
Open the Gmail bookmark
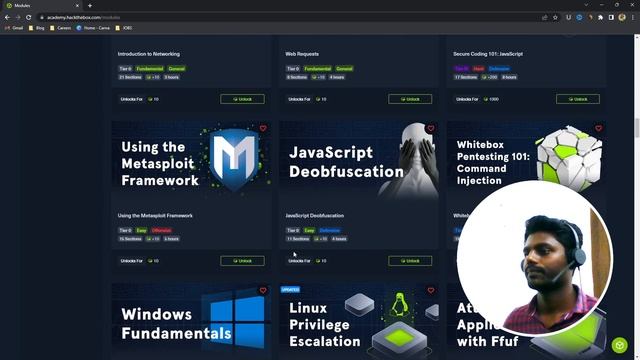pyautogui.click(x=14, y=28)
